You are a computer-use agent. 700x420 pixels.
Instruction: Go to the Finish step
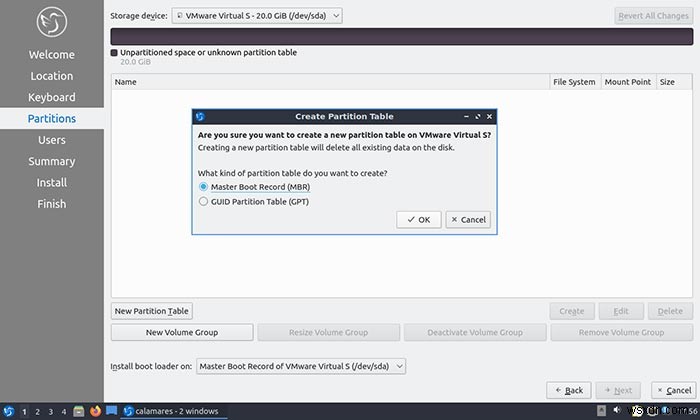pyautogui.click(x=52, y=204)
